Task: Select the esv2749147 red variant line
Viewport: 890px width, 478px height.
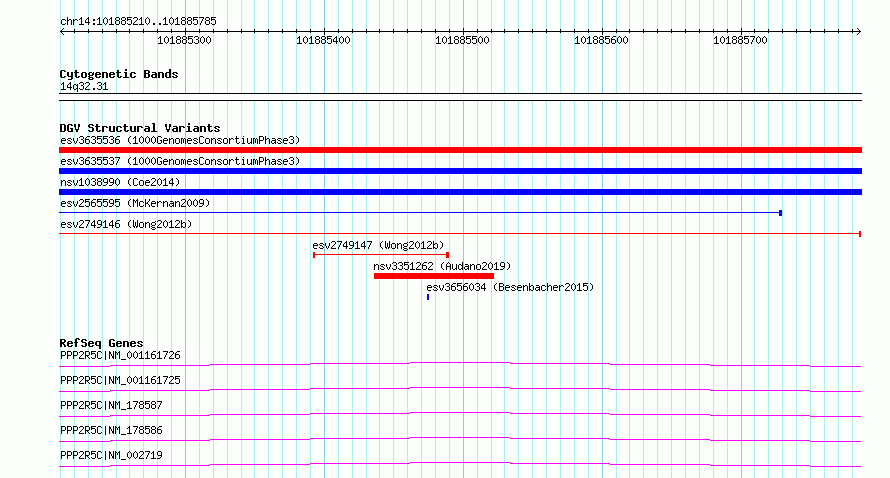Action: [381, 255]
